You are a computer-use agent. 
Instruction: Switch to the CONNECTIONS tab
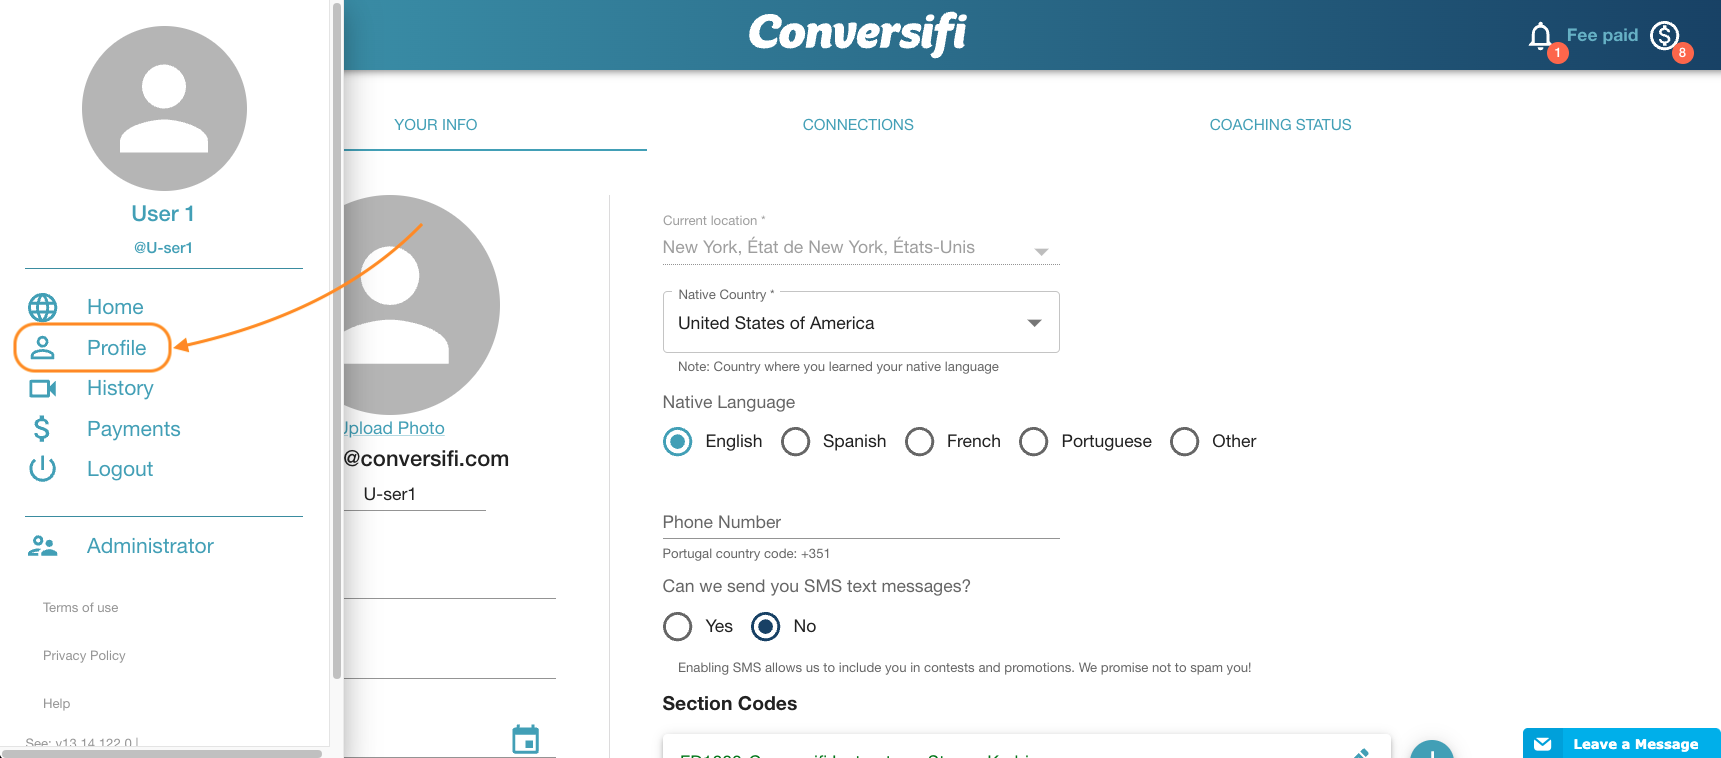(857, 124)
